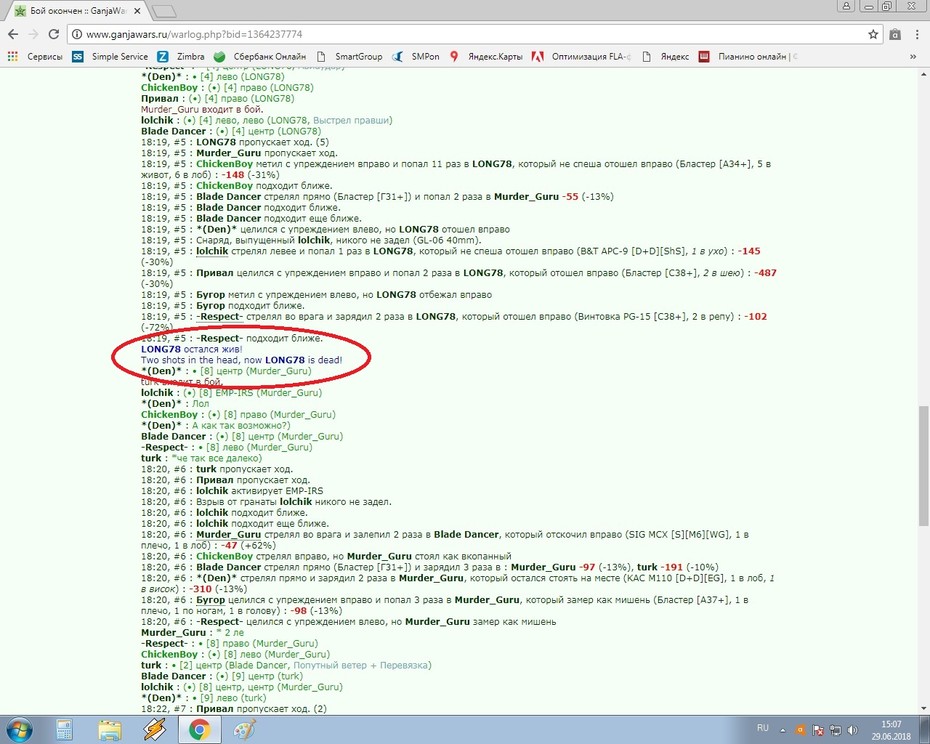
Task: Open the Яндекс bookmark
Action: pos(665,56)
